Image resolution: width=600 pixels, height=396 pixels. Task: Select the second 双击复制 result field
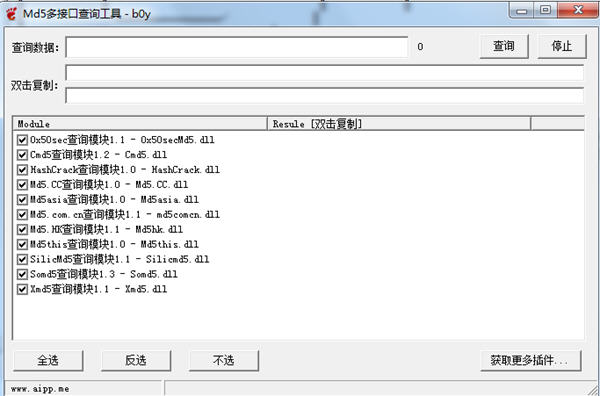coord(324,95)
